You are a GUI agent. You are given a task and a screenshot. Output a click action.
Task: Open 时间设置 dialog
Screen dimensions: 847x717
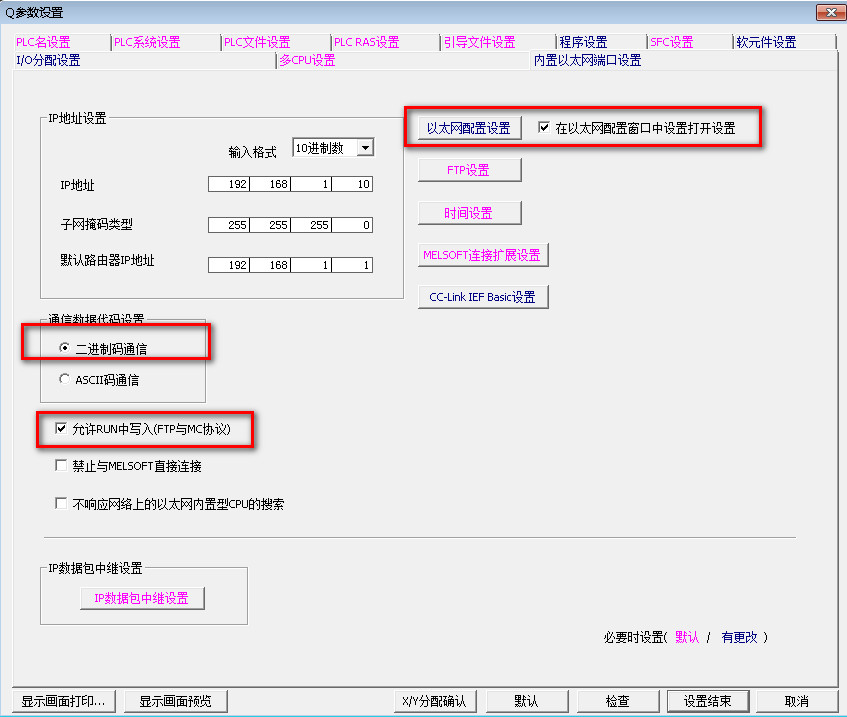(x=469, y=214)
